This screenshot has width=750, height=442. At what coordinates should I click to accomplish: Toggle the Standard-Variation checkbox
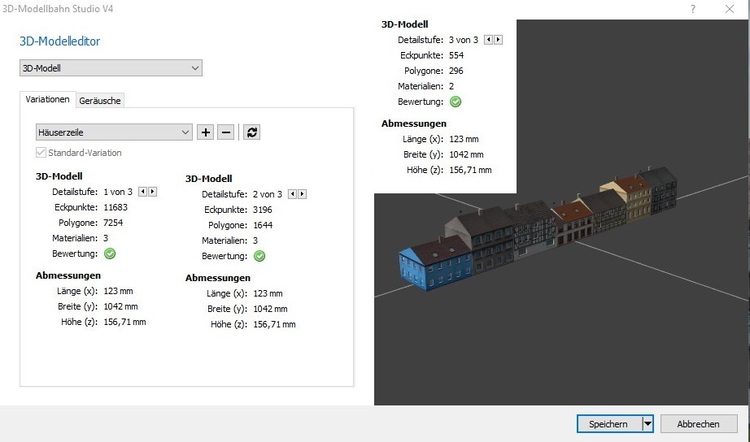coord(41,153)
